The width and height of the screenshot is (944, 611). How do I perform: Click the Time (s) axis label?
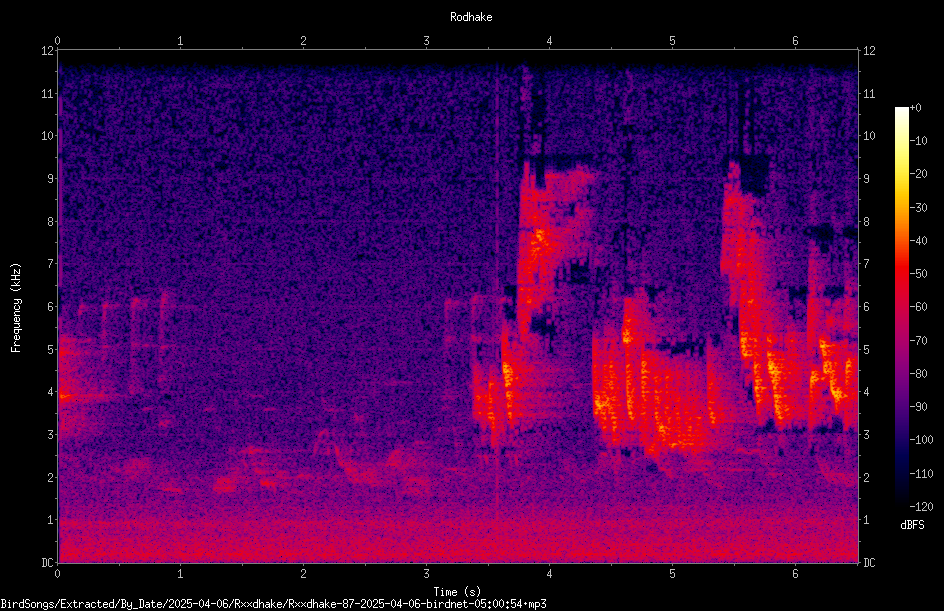457,592
